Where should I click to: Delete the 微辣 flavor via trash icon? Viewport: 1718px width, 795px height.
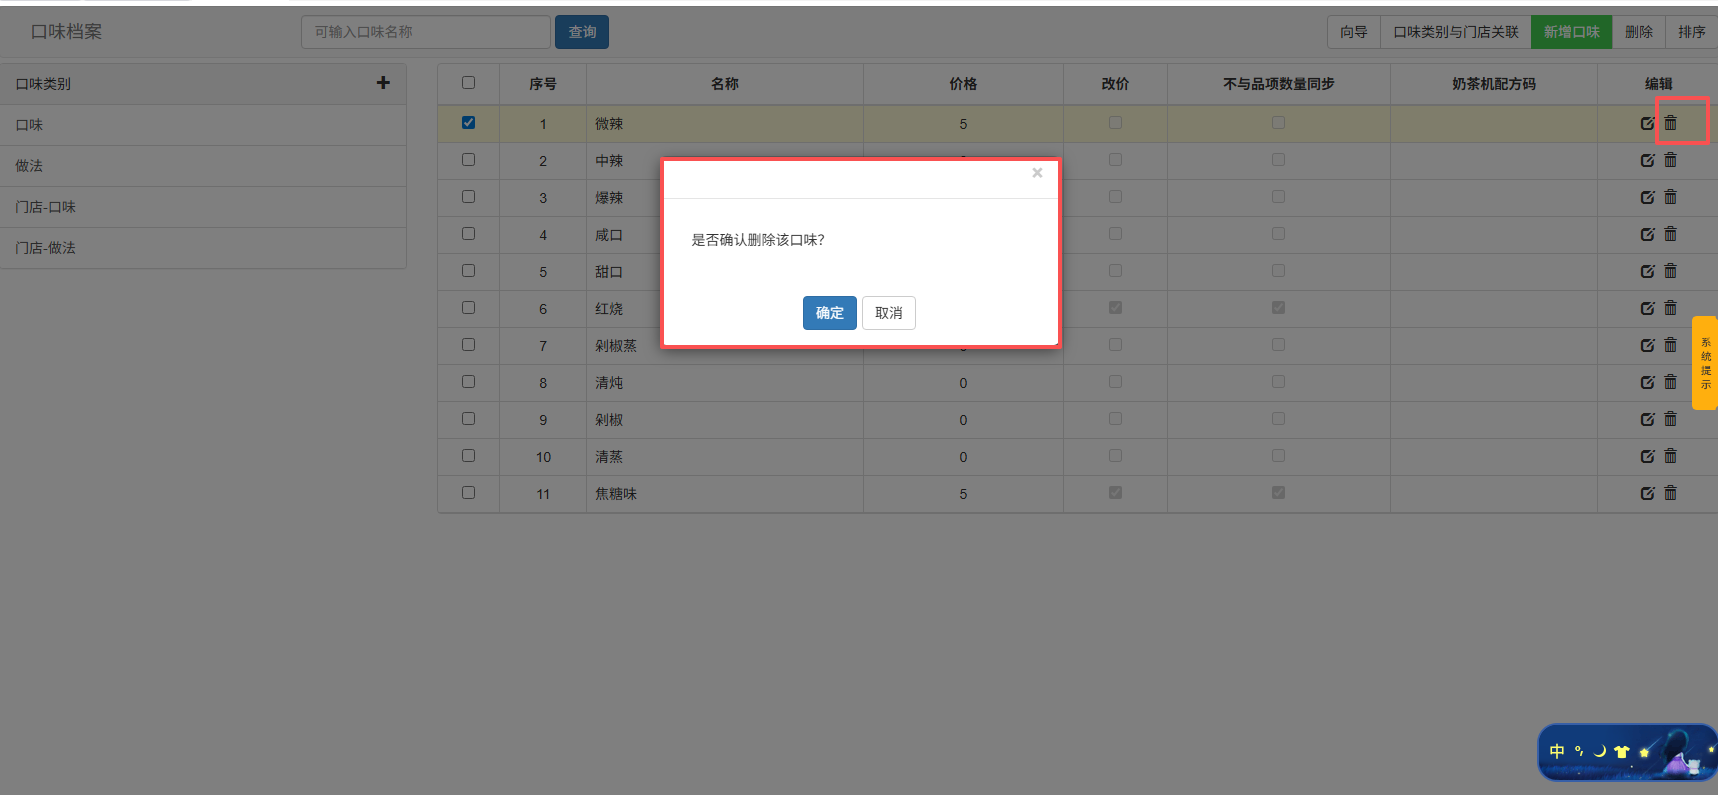click(1670, 123)
